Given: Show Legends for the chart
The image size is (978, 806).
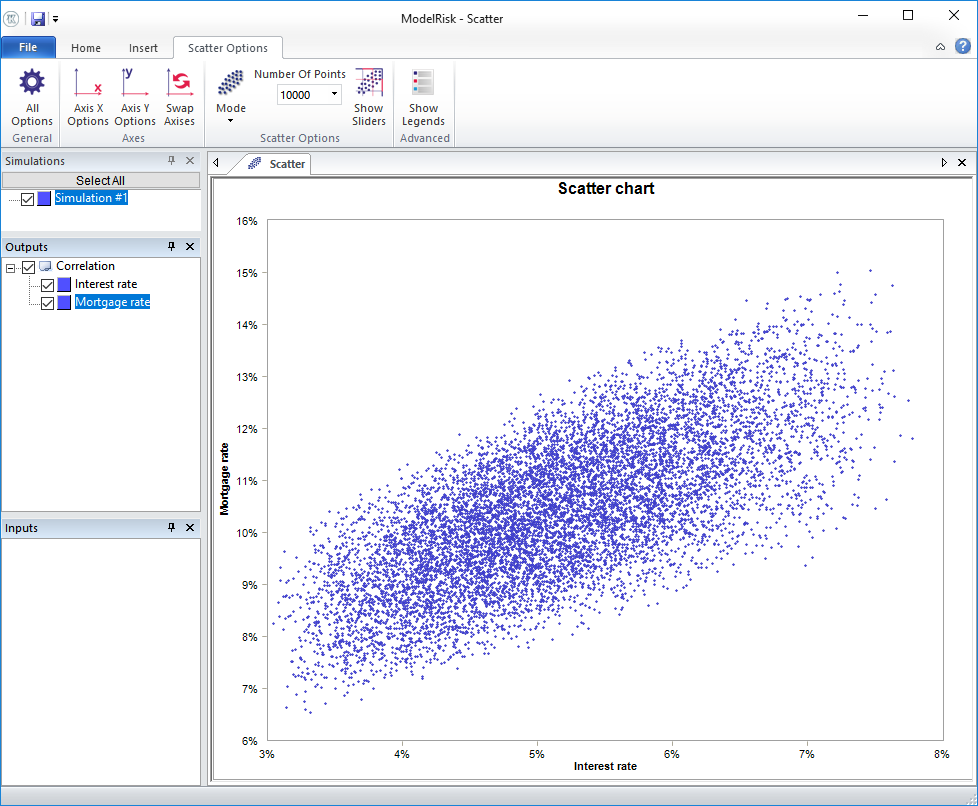Looking at the screenshot, I should (x=423, y=97).
